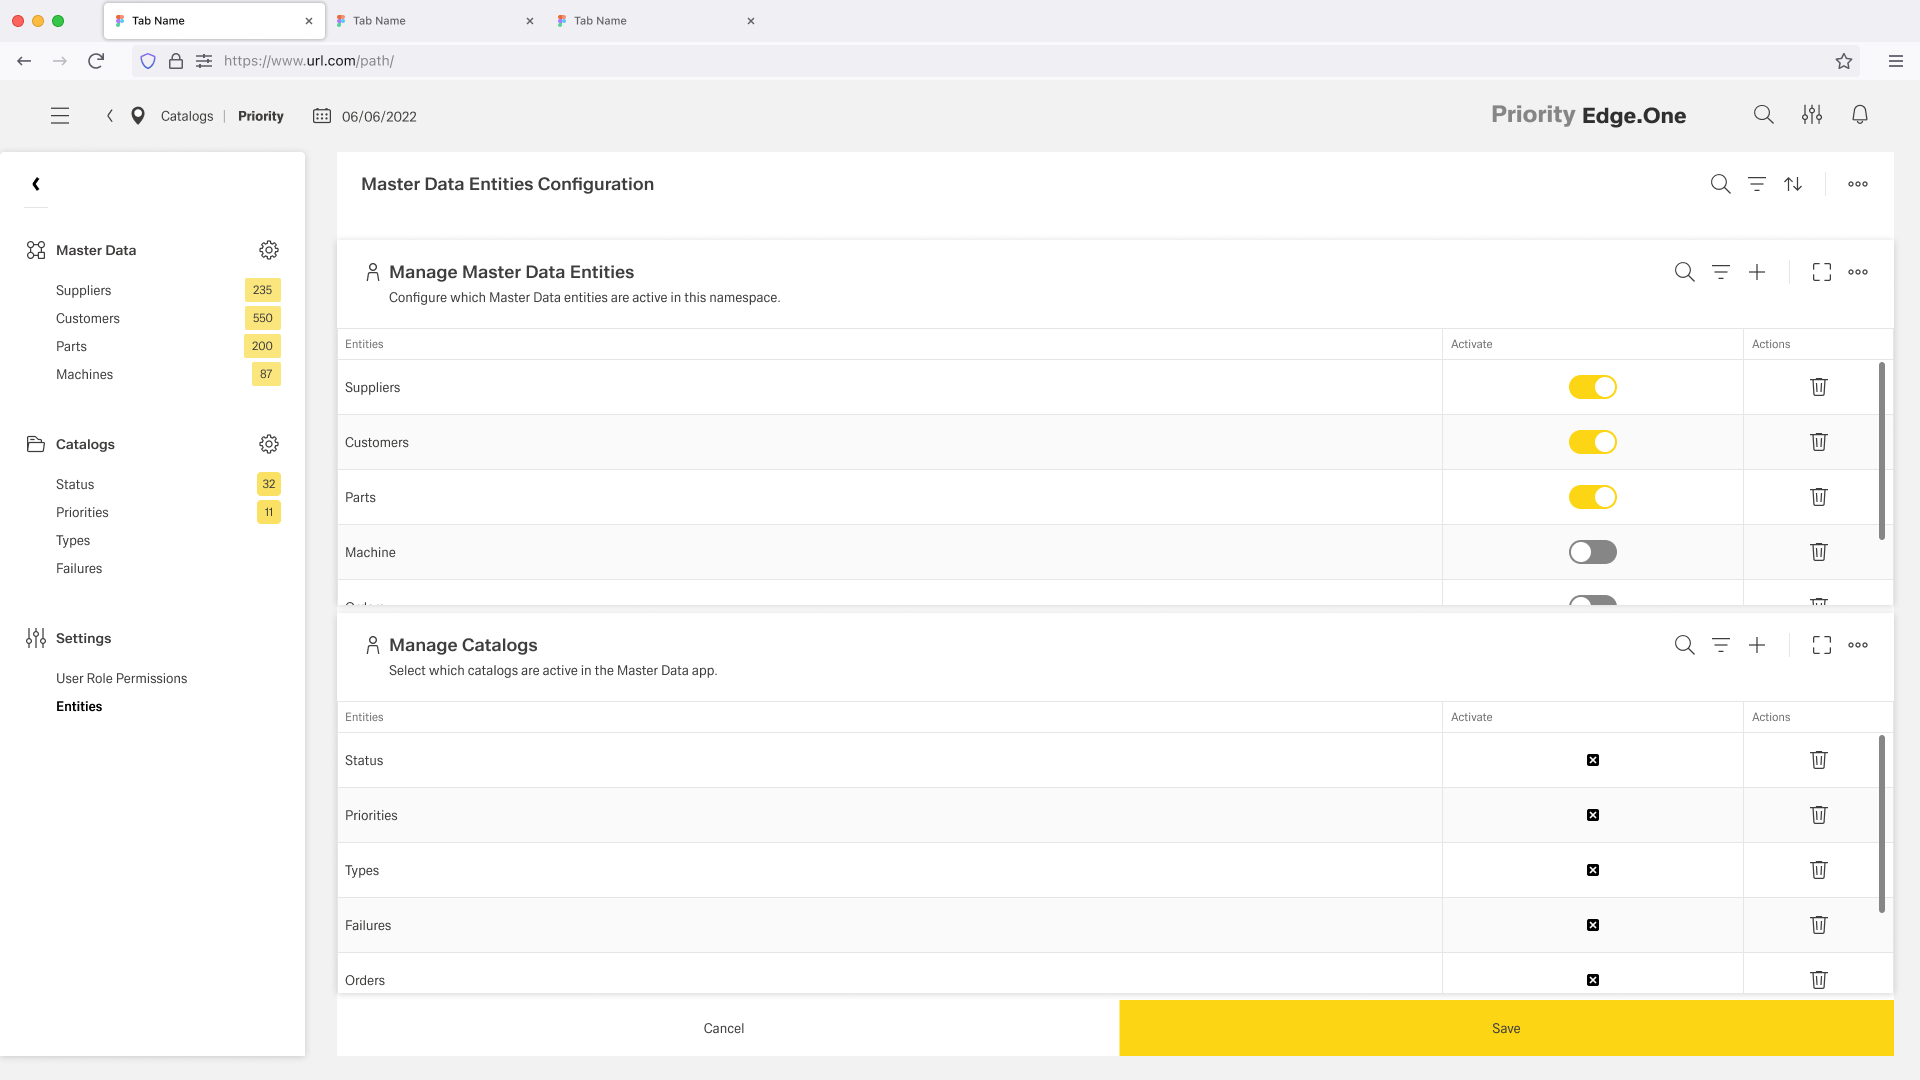The height and width of the screenshot is (1080, 1920).
Task: Open Suppliers in sidebar
Action: click(x=83, y=290)
